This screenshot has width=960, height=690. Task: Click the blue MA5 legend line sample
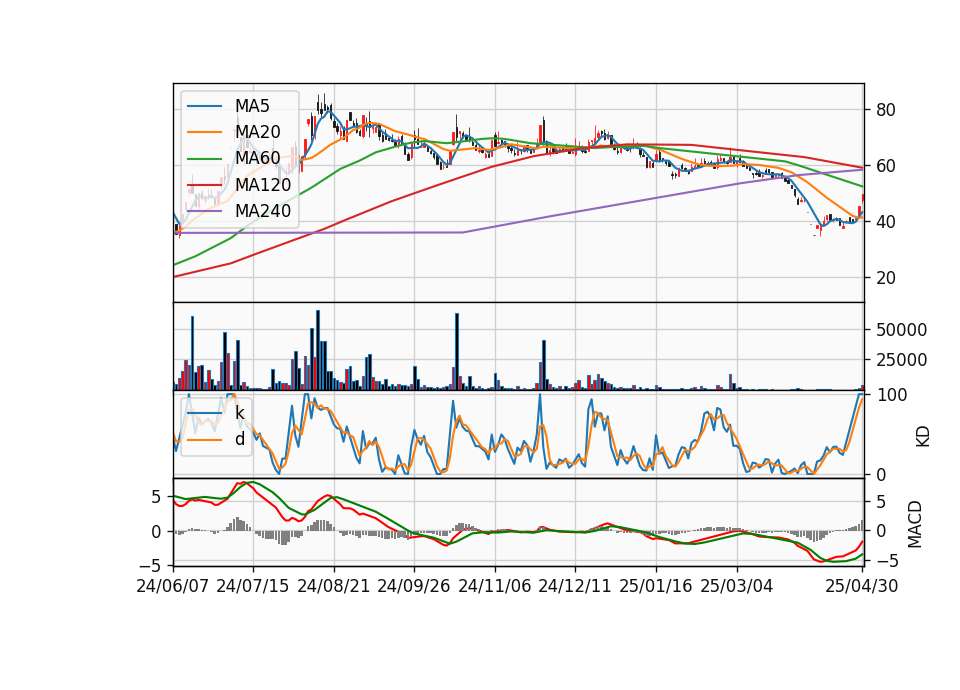[204, 107]
